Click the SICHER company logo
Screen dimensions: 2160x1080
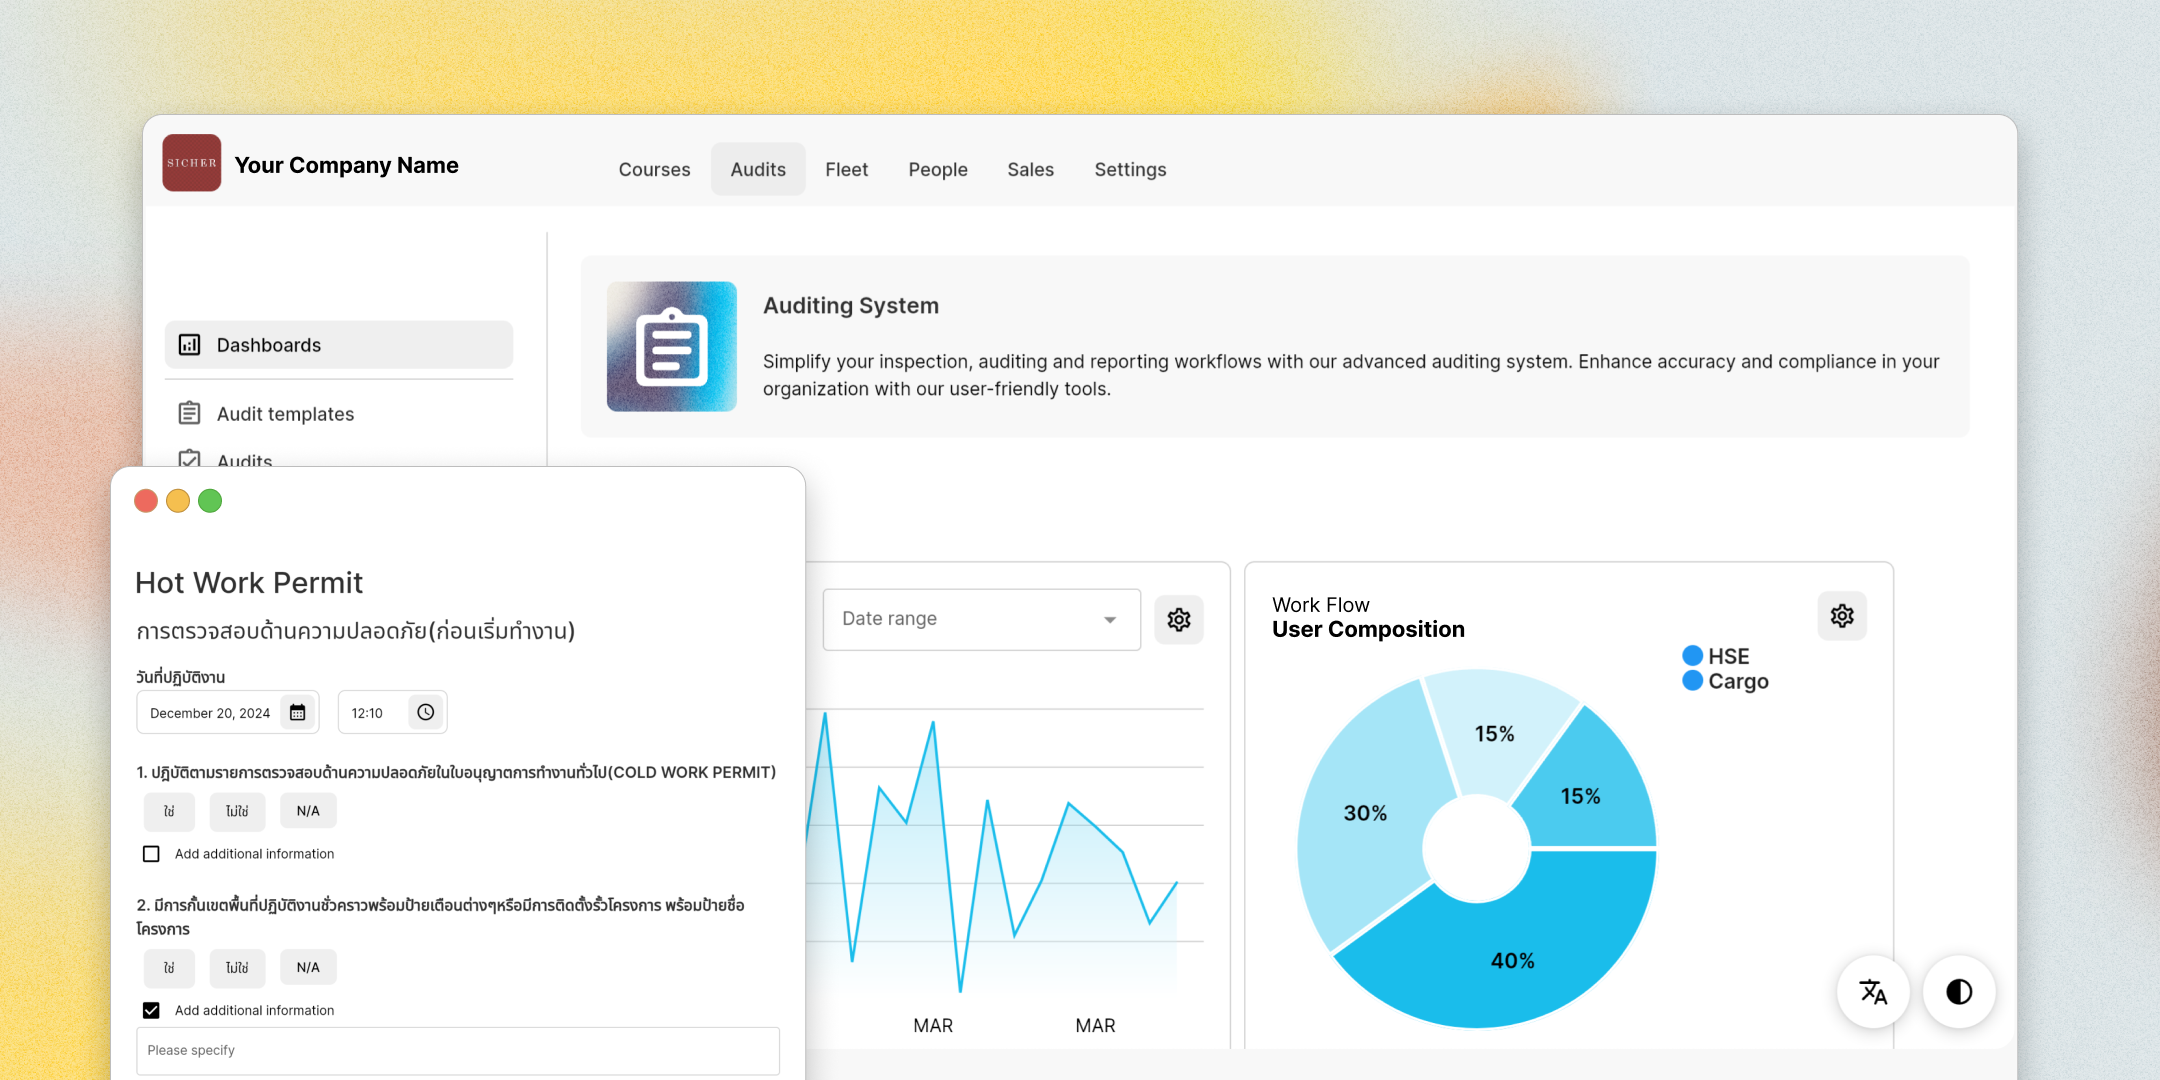point(191,163)
